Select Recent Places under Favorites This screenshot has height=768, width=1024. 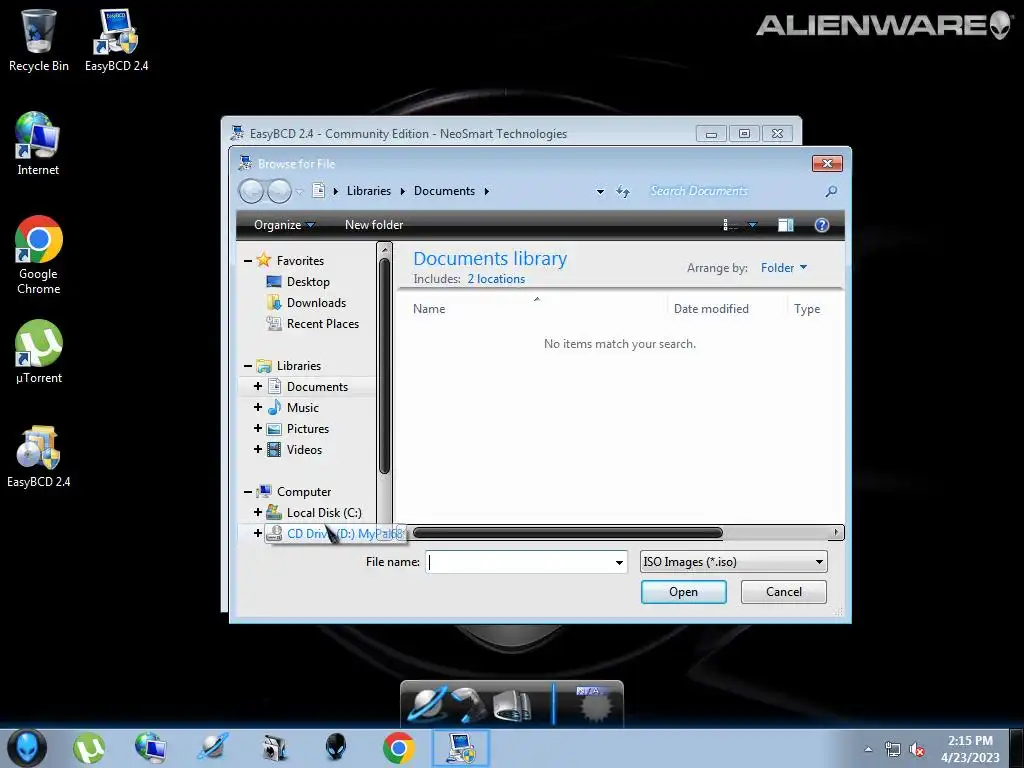pos(323,323)
